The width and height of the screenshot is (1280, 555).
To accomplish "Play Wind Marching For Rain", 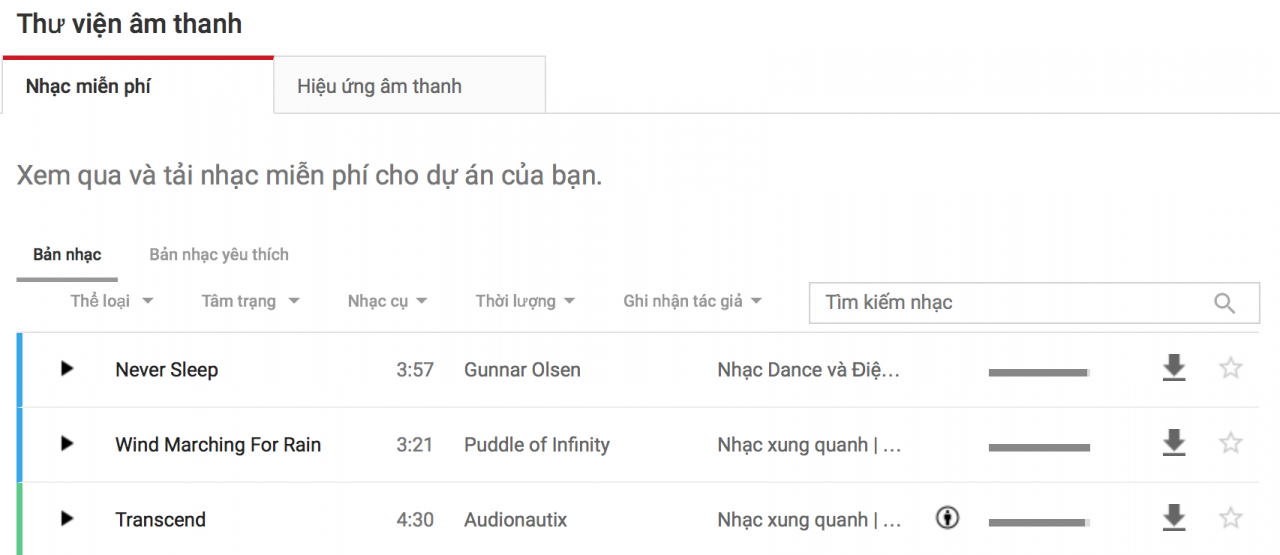I will tap(67, 443).
